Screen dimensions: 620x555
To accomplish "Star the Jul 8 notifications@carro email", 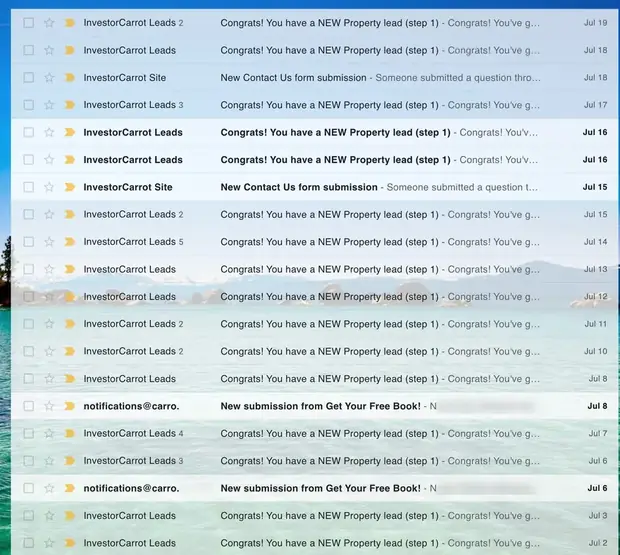I will (x=49, y=406).
